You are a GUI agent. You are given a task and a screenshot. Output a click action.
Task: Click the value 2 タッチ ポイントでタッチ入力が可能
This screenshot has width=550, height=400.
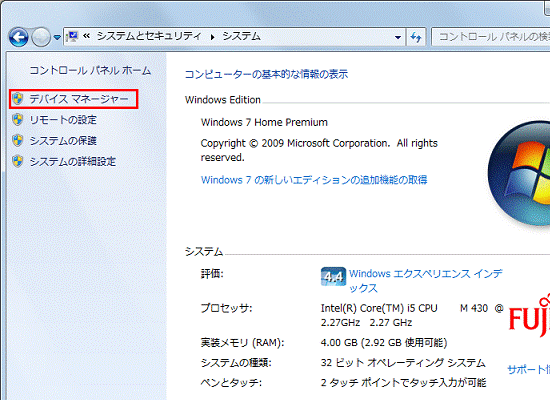point(403,382)
